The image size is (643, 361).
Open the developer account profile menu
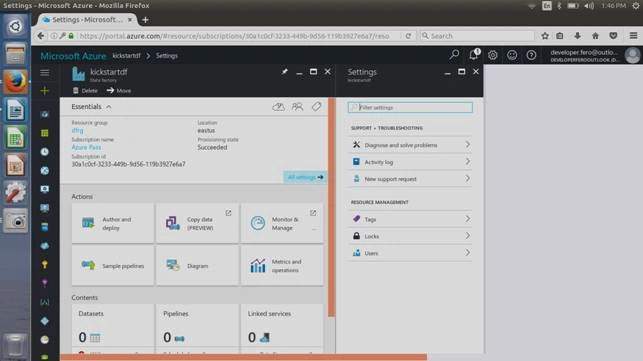(x=594, y=55)
